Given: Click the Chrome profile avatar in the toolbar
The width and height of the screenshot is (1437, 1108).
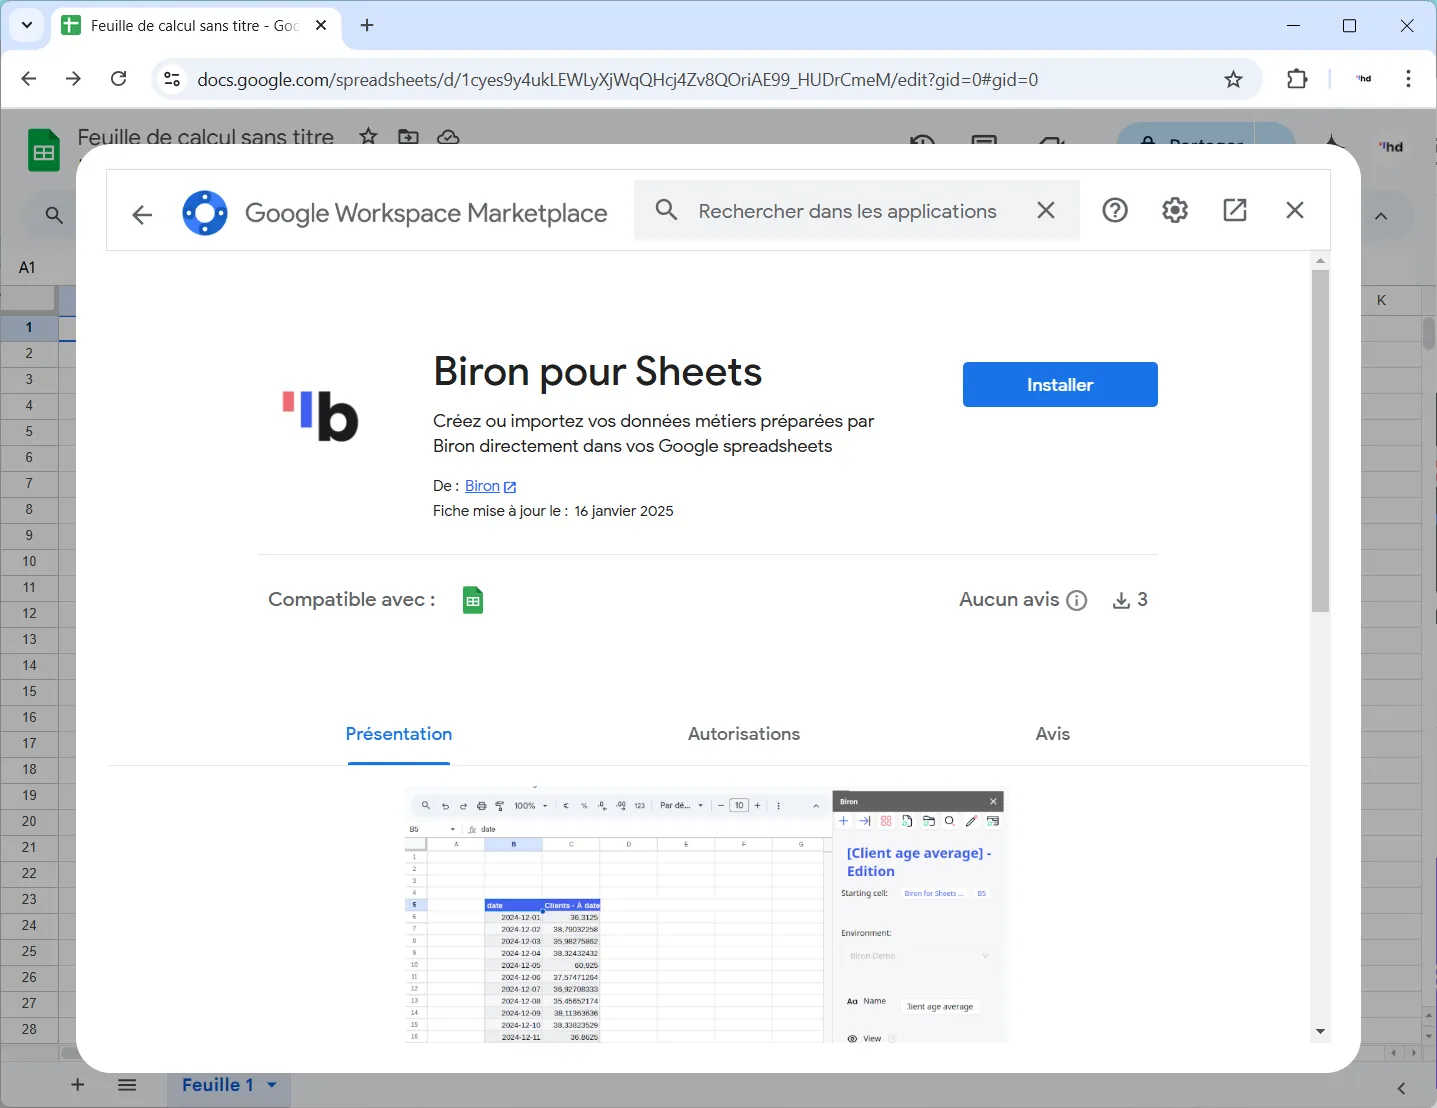Looking at the screenshot, I should pyautogui.click(x=1364, y=79).
